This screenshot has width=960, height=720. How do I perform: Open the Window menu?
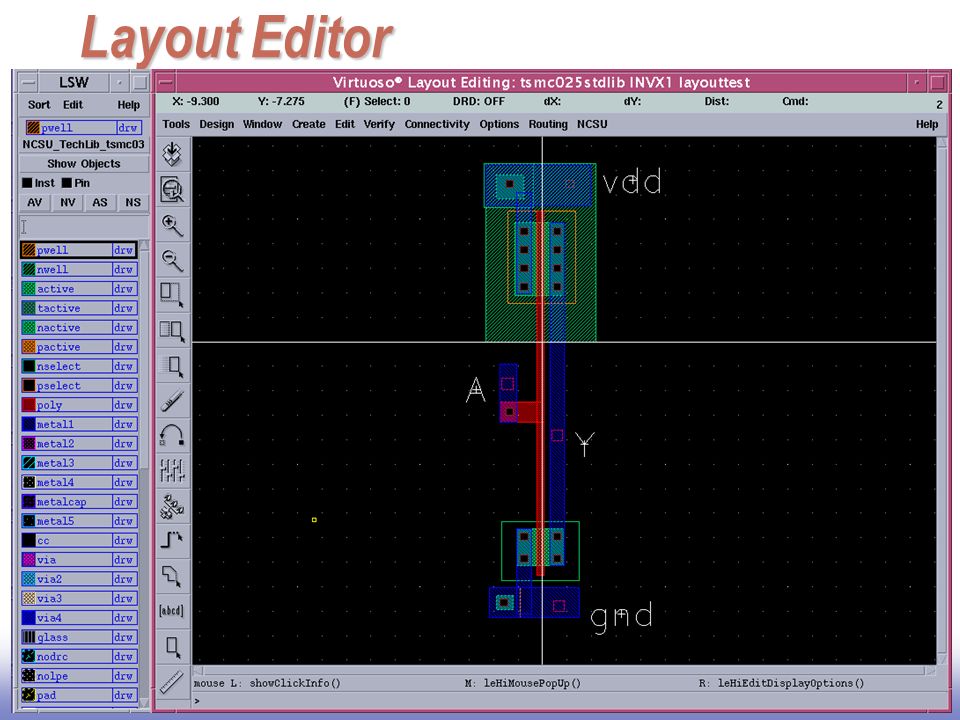point(262,124)
